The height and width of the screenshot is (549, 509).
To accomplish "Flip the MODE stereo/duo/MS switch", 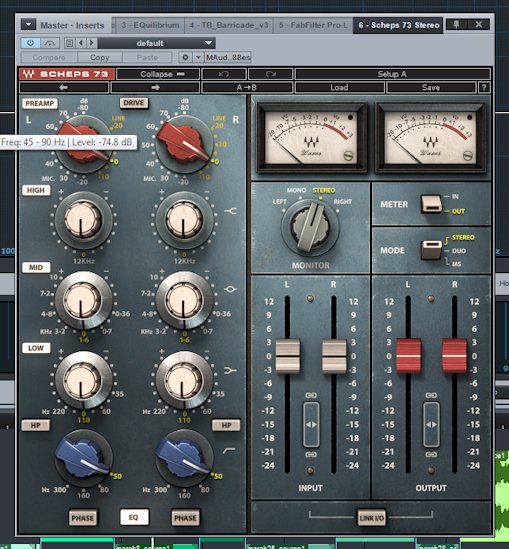I will pos(431,250).
